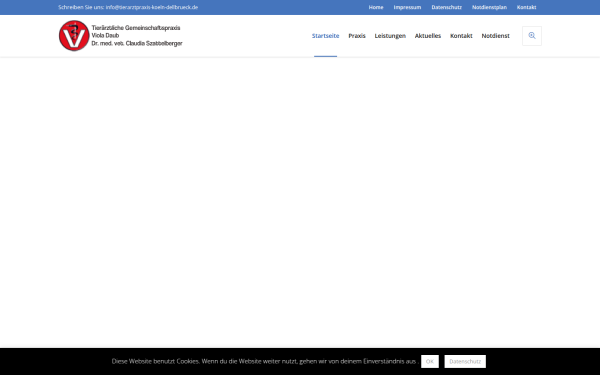
Task: Select Aktuelles in the main navigation
Action: 428,36
